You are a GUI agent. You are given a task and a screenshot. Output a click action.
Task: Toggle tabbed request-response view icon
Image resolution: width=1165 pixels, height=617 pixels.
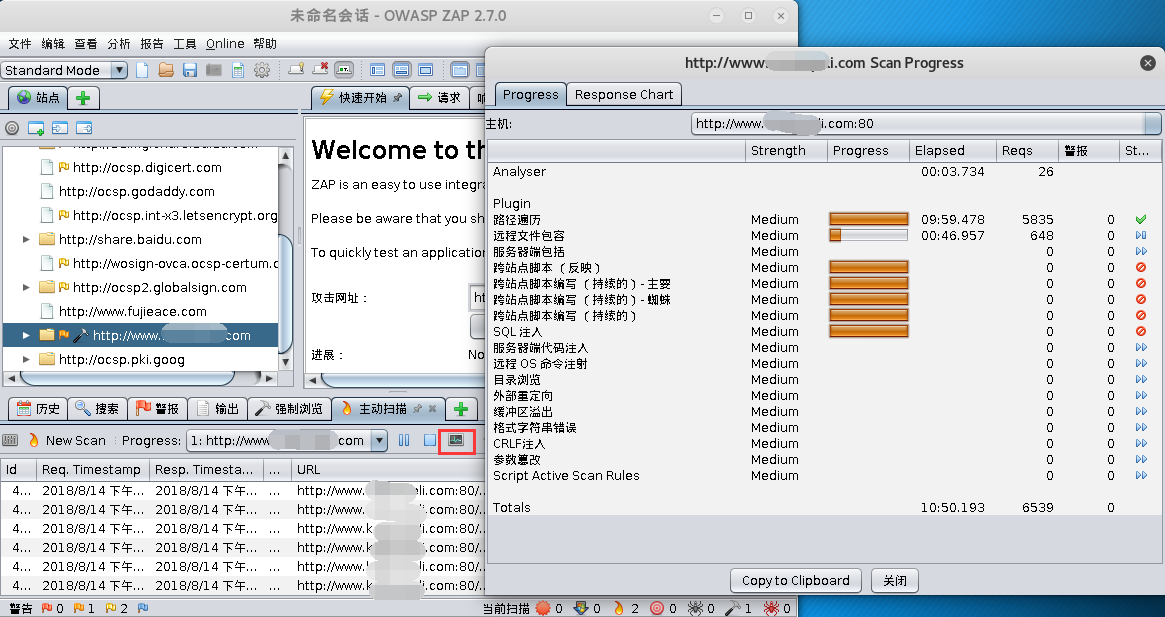460,70
